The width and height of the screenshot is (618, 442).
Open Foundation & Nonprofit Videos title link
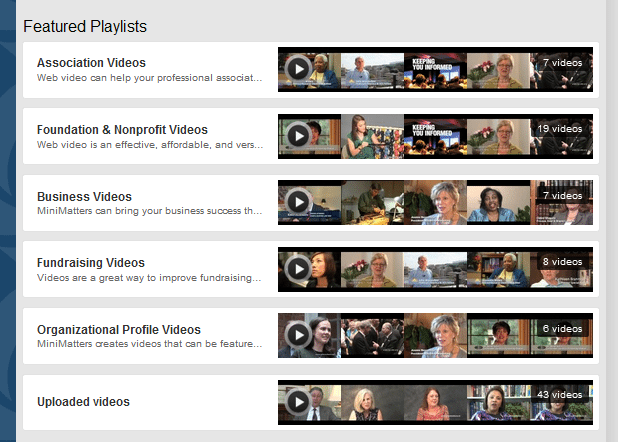(122, 130)
